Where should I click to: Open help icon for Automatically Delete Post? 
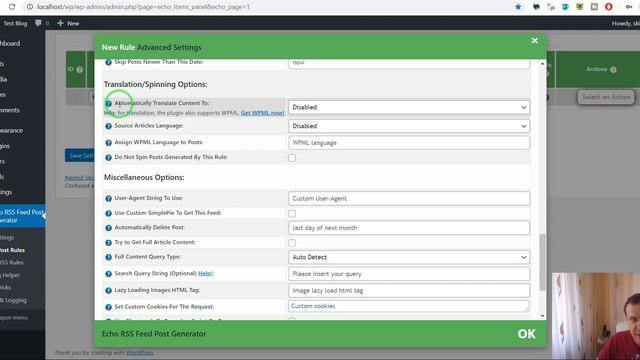click(109, 228)
